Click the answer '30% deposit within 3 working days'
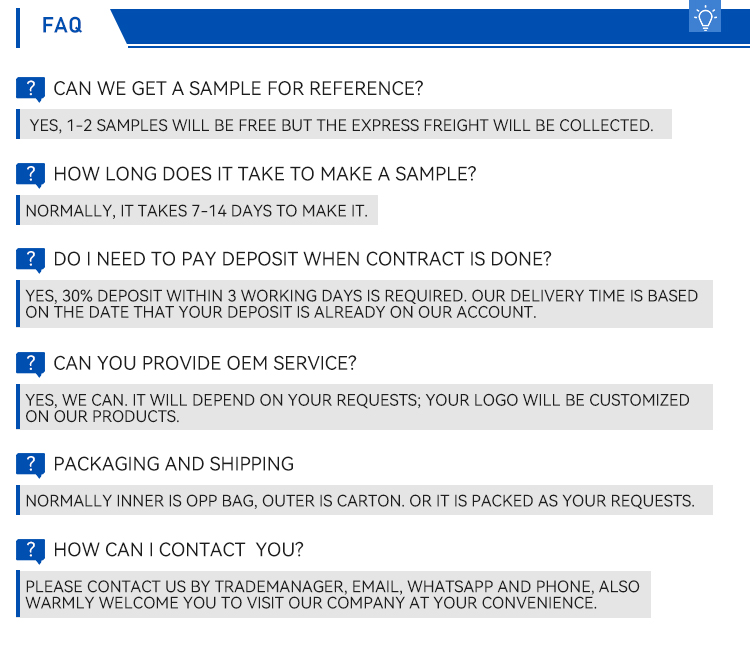The height and width of the screenshot is (664, 750). (362, 304)
